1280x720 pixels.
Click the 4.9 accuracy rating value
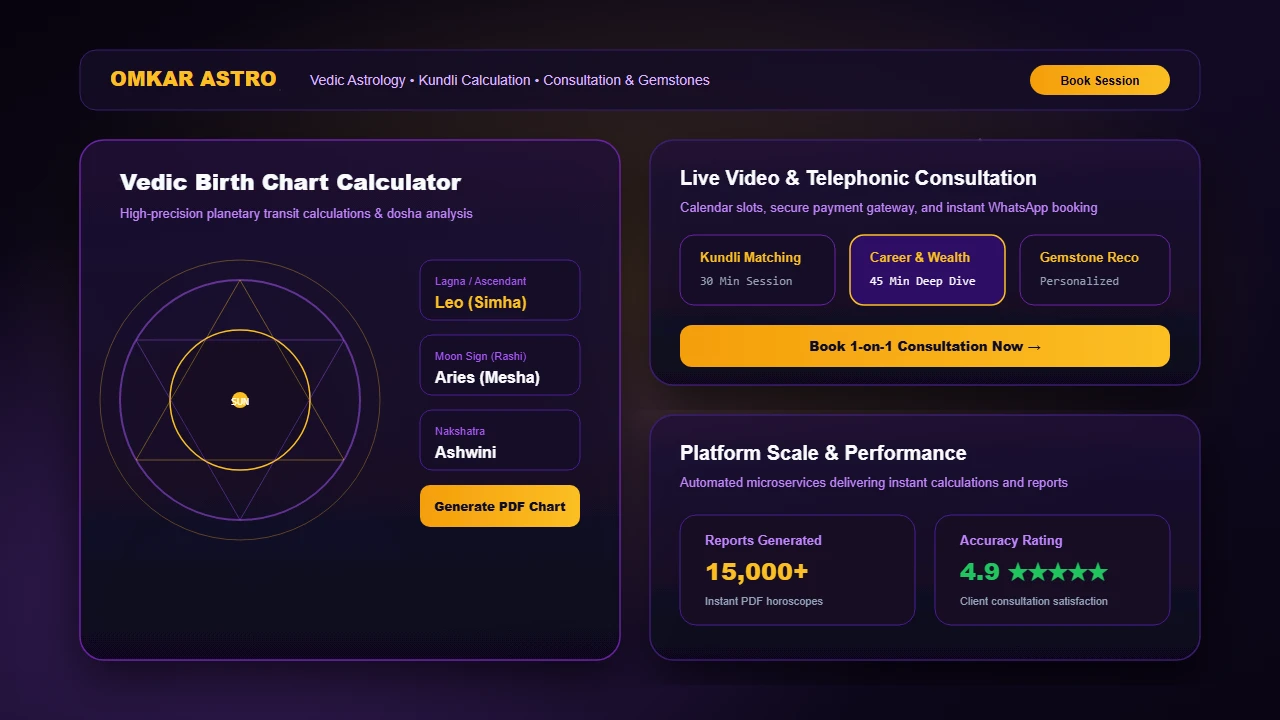point(980,572)
